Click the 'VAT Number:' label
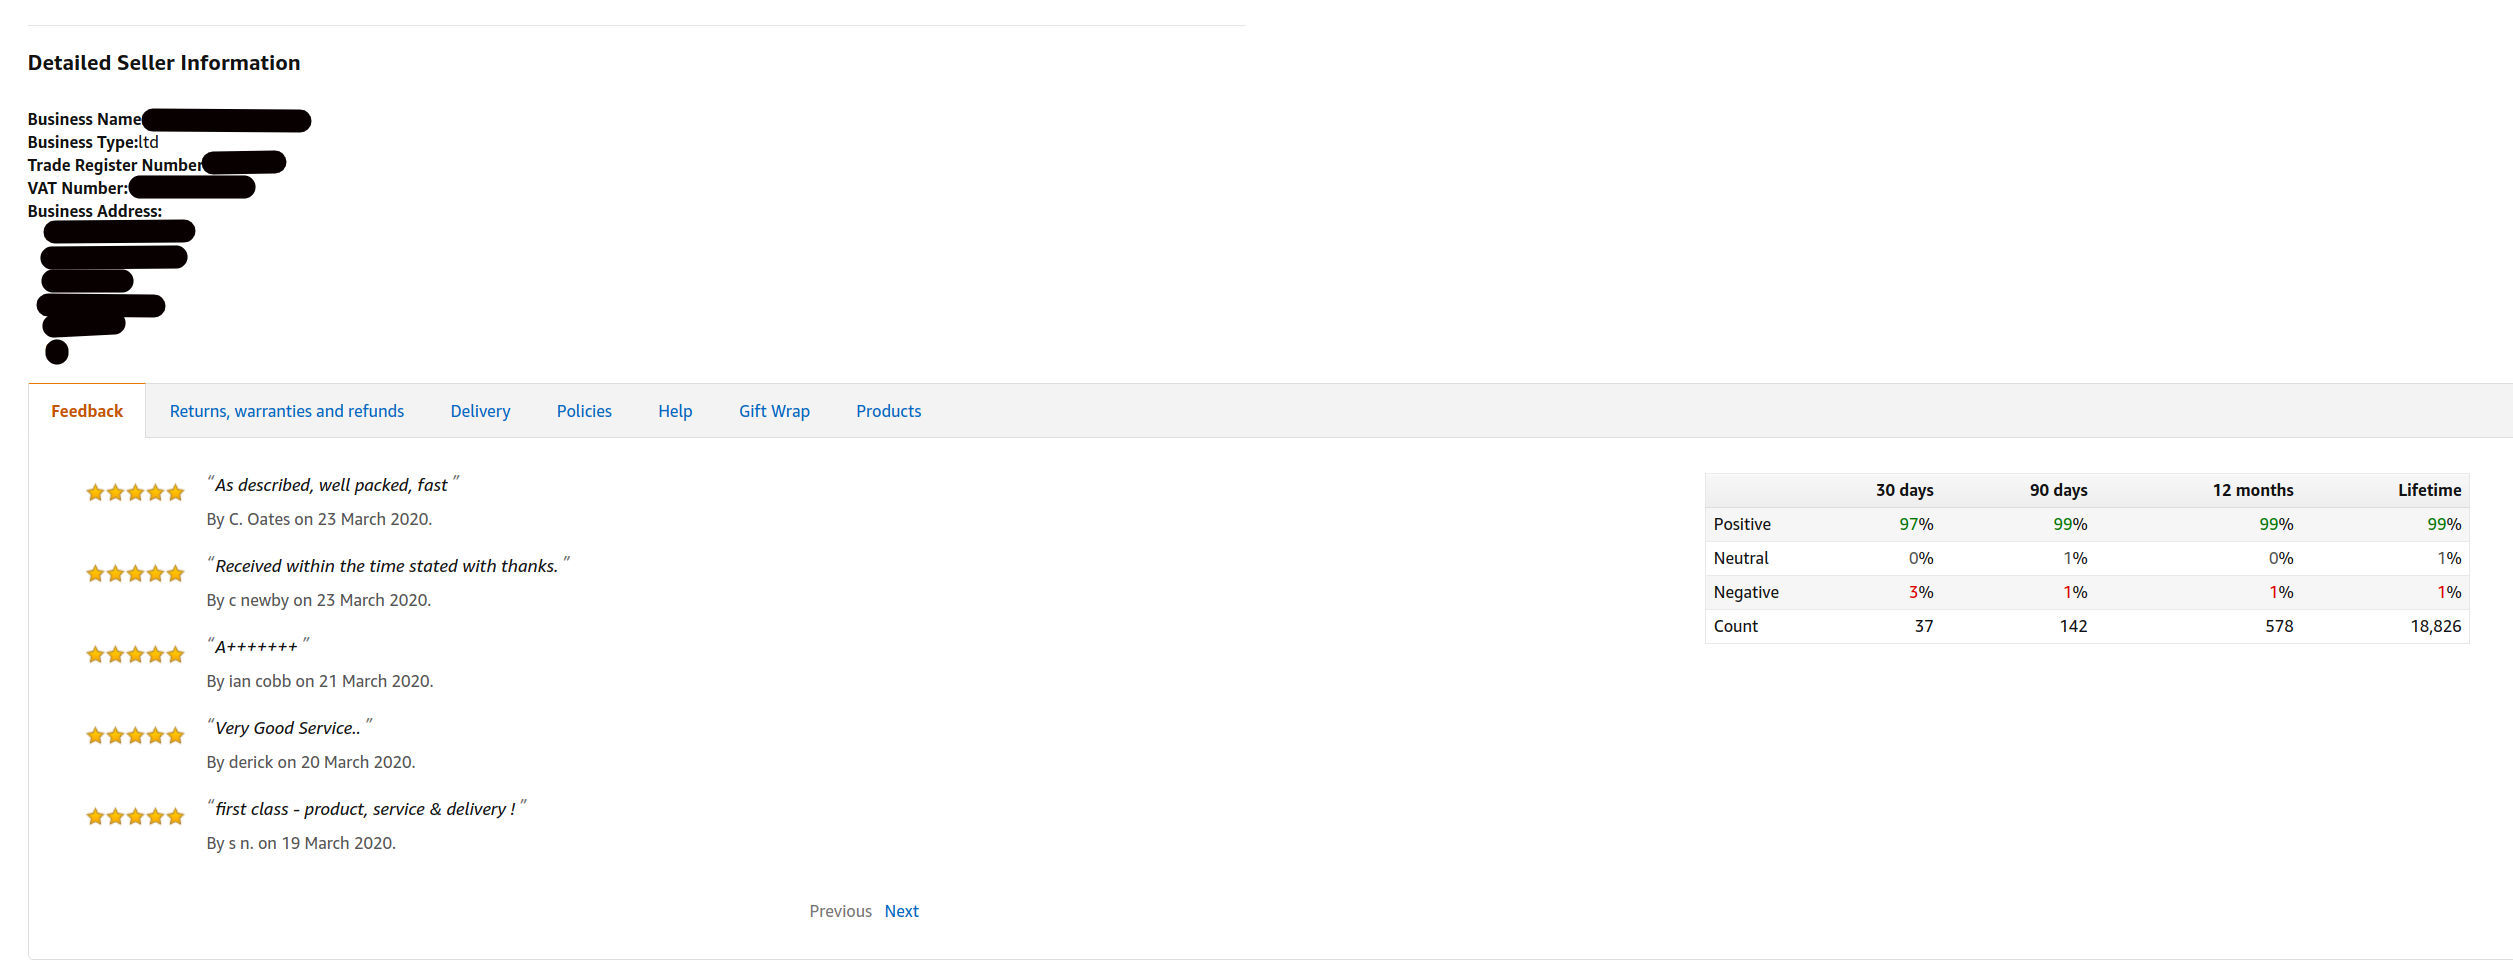The image size is (2513, 973). coord(78,188)
